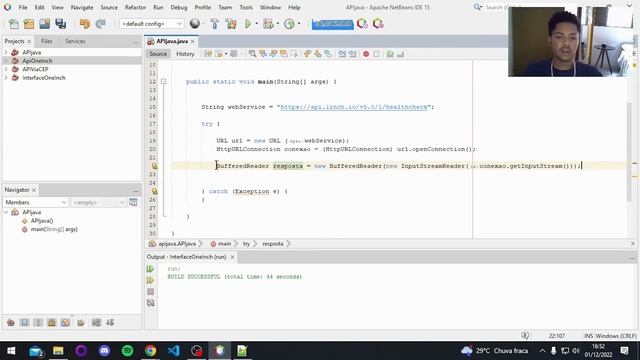Click the green Re-run icon in Output

click(x=150, y=269)
